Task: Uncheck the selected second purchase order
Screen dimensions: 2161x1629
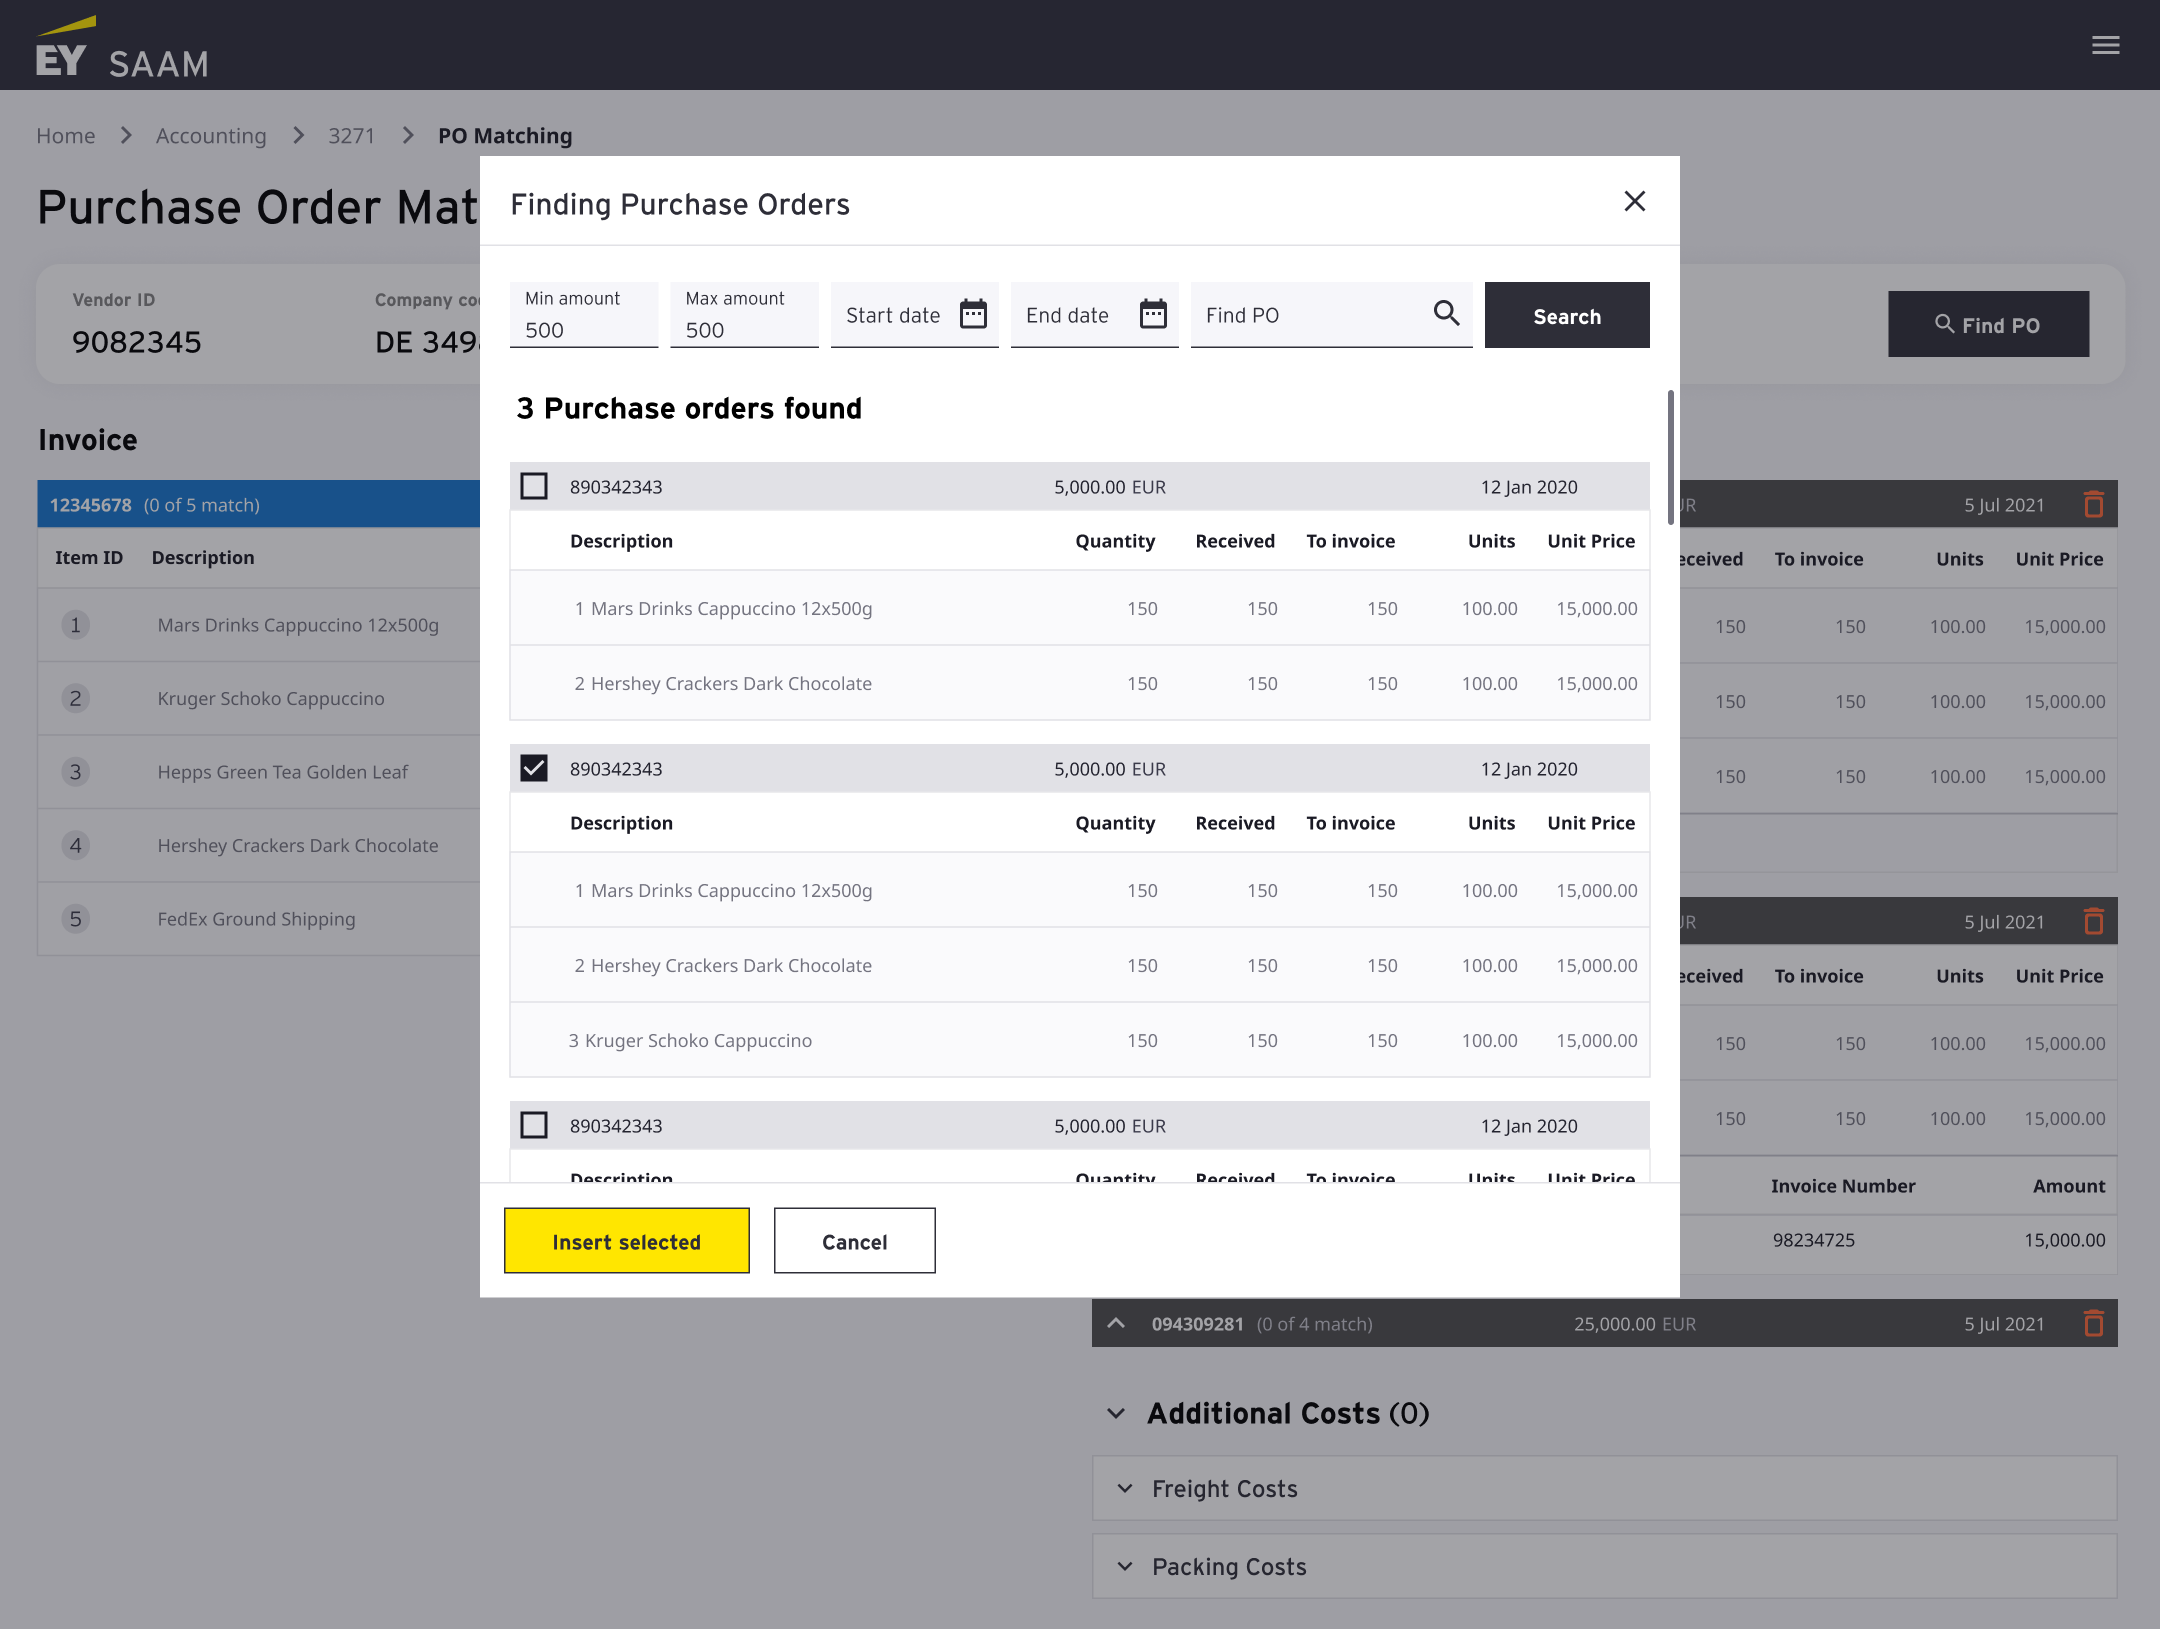Action: [x=534, y=769]
